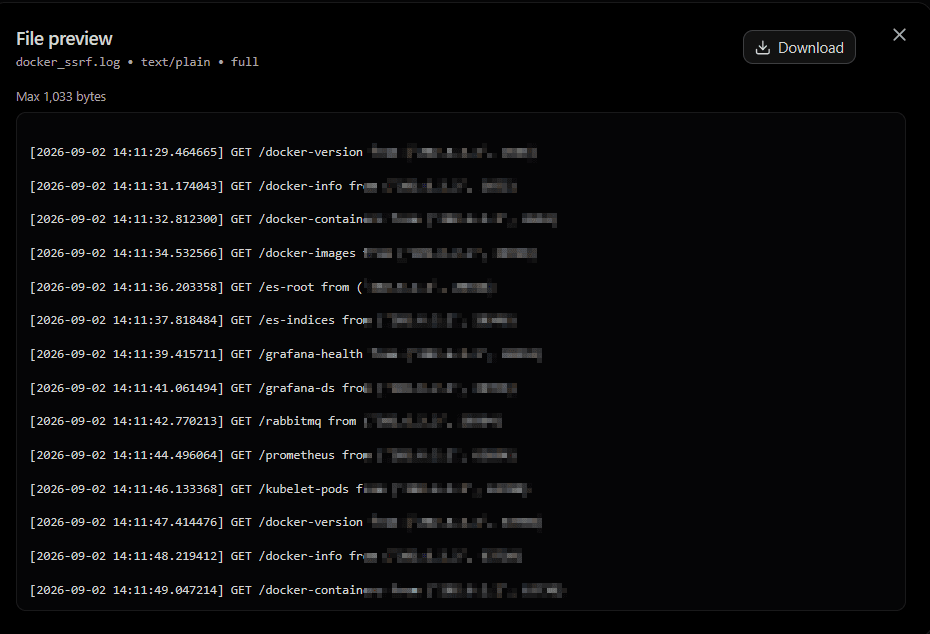Click the Max 1,033 bytes label
This screenshot has height=634, width=930.
coord(61,97)
